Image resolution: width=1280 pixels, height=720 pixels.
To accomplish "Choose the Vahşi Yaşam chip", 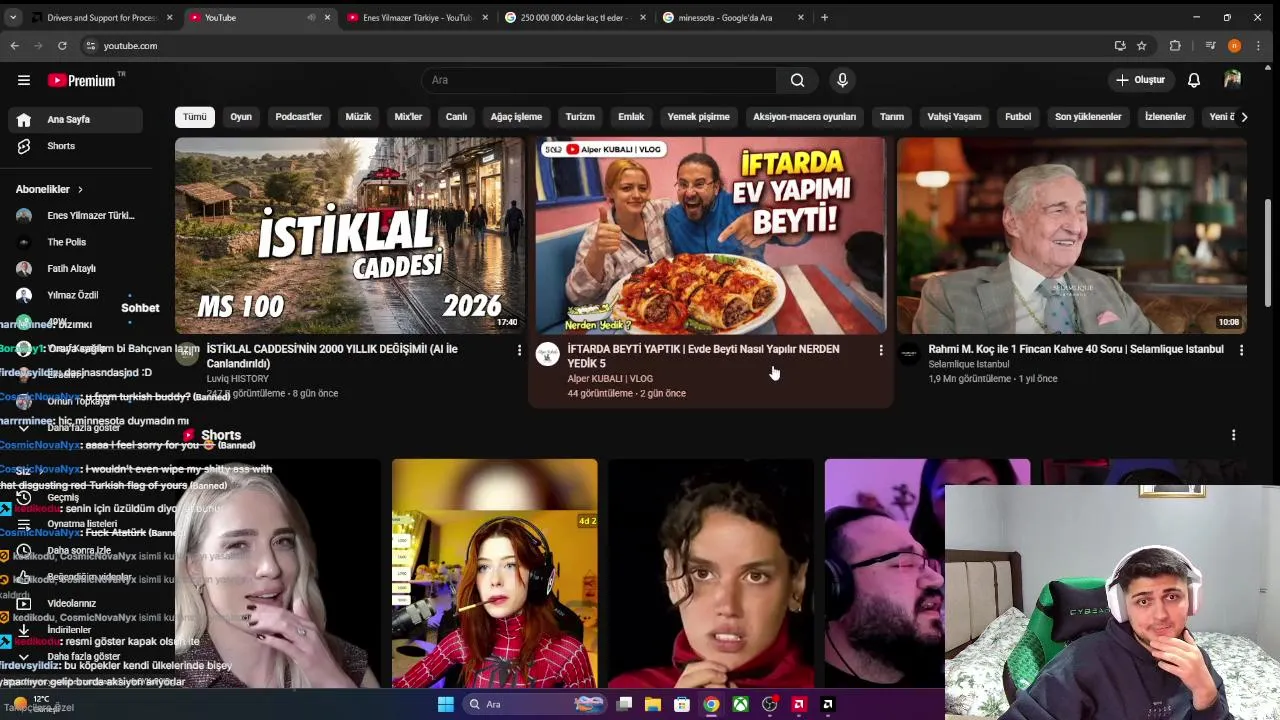I will coord(954,117).
